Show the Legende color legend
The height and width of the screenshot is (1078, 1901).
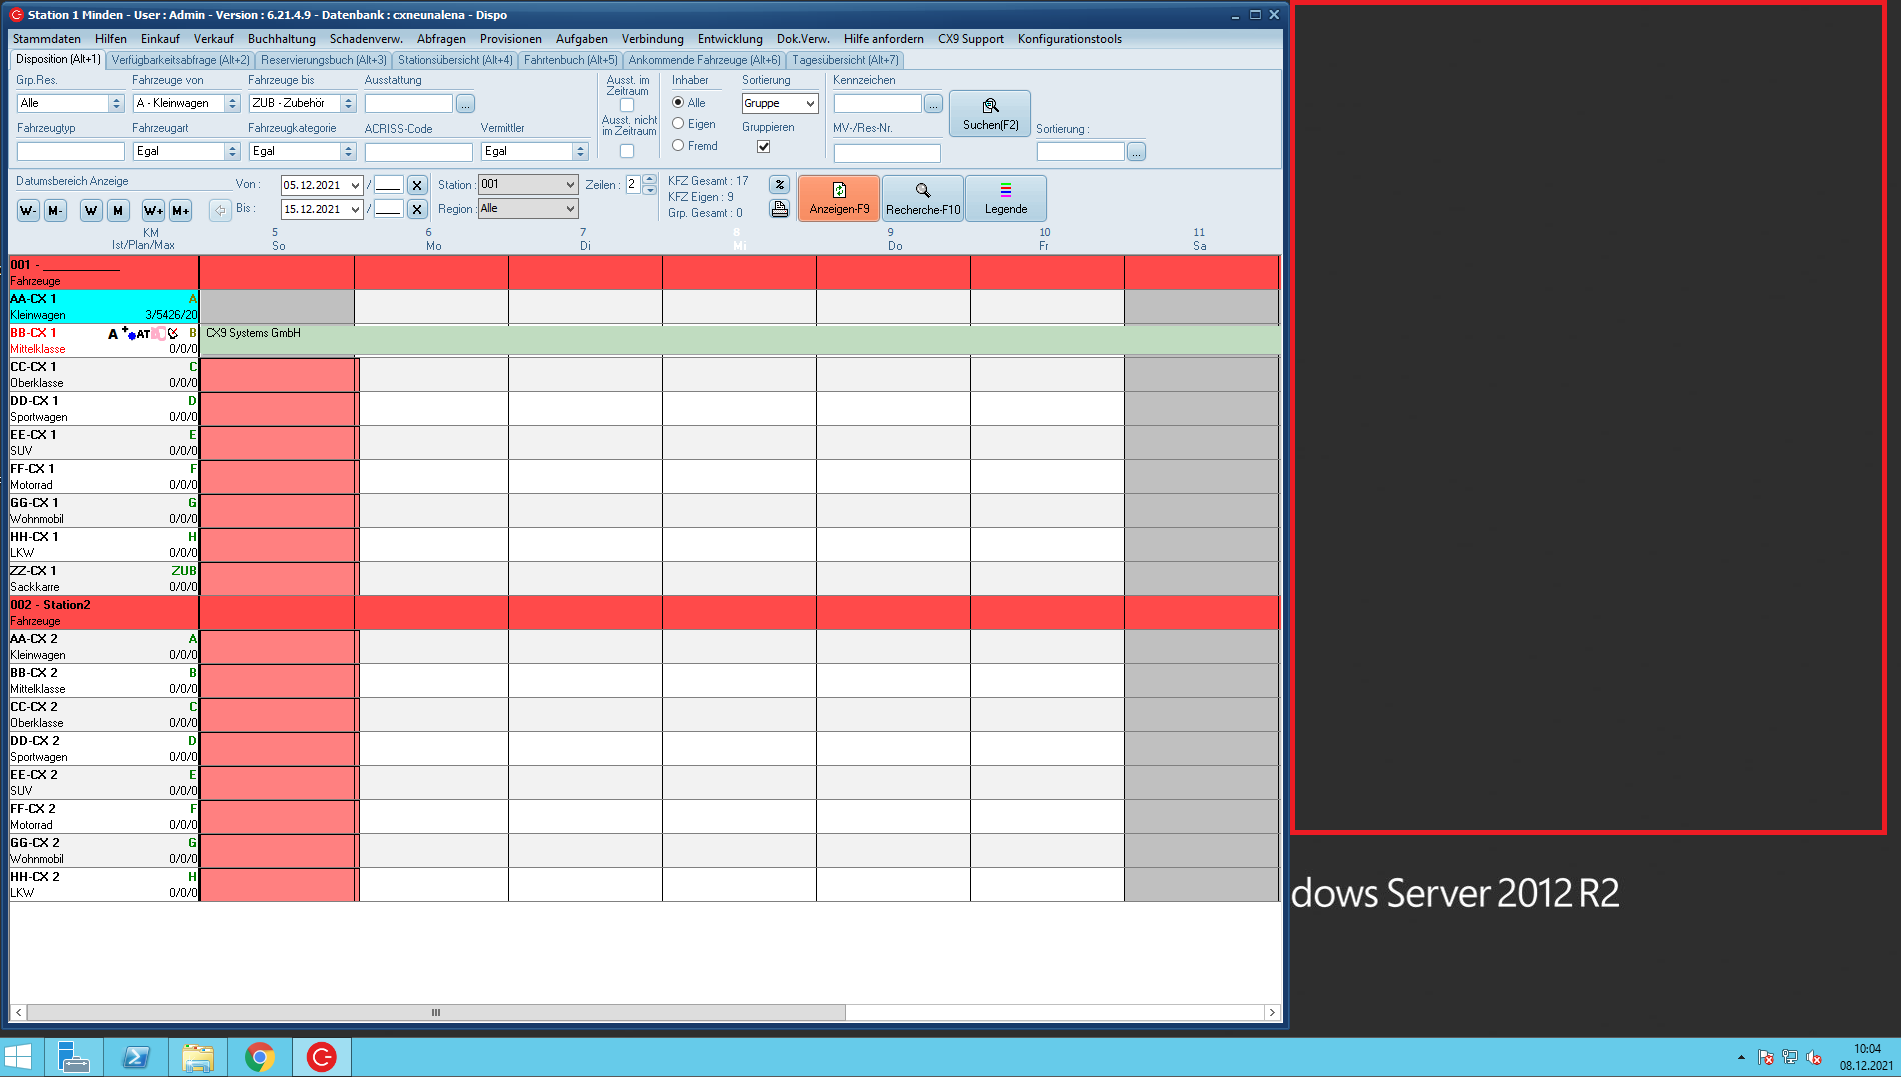coord(1005,198)
